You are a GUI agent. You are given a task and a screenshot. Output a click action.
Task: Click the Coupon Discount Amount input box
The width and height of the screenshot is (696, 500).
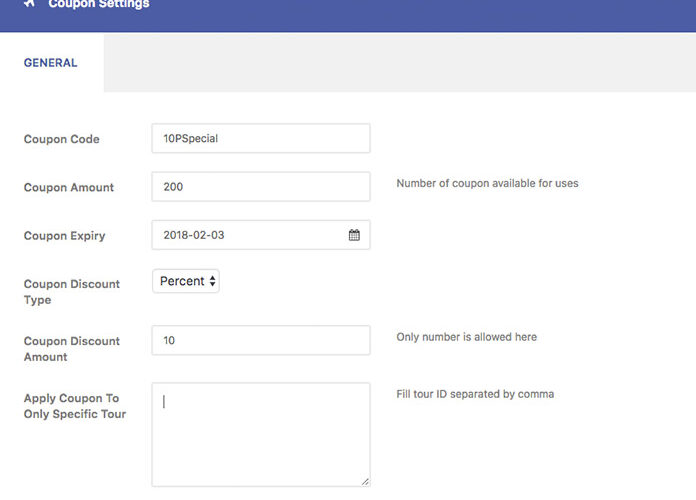260,340
